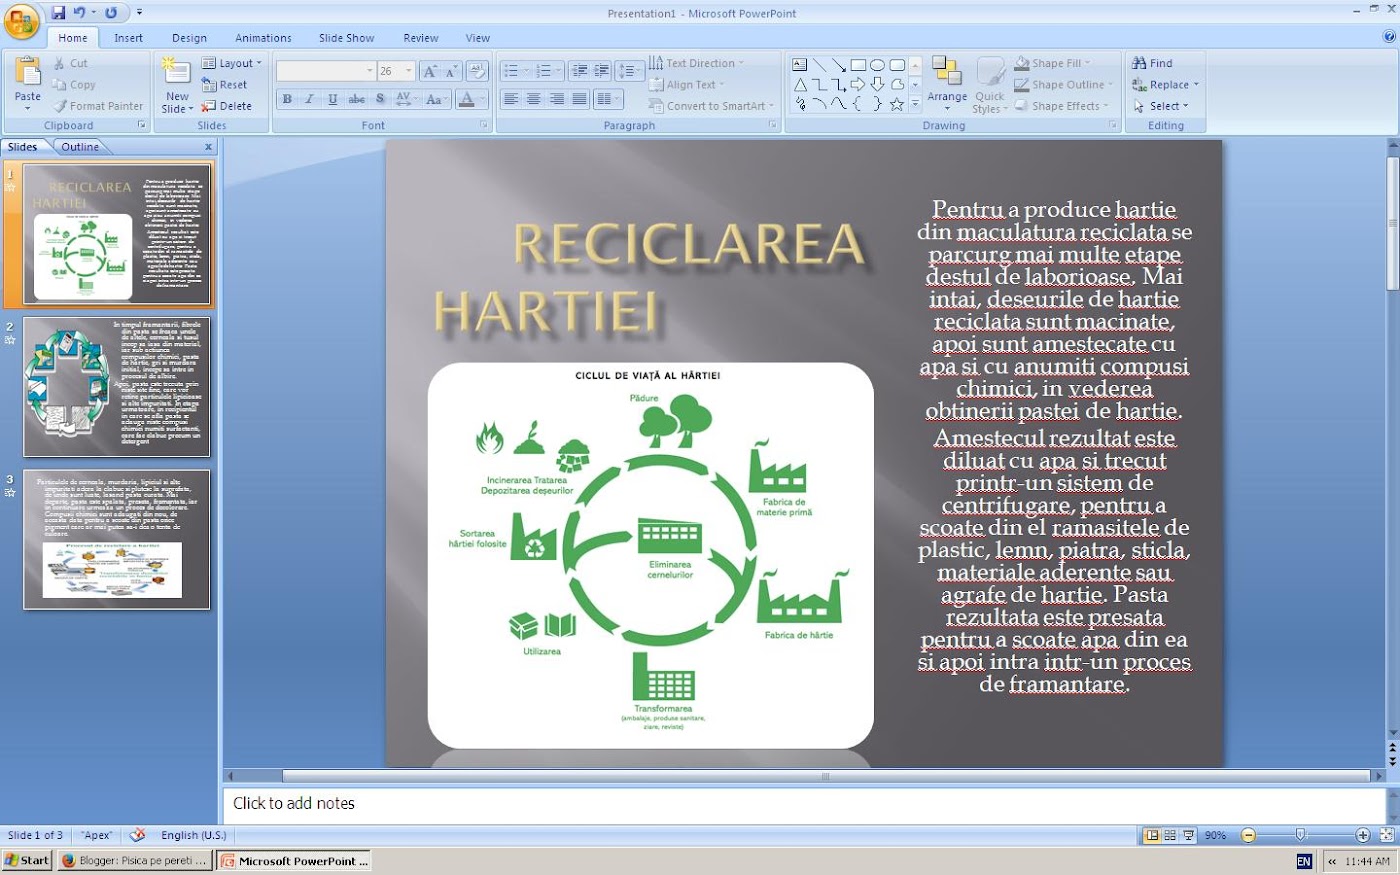The height and width of the screenshot is (875, 1400).
Task: Center the paragraph text
Action: click(x=534, y=99)
